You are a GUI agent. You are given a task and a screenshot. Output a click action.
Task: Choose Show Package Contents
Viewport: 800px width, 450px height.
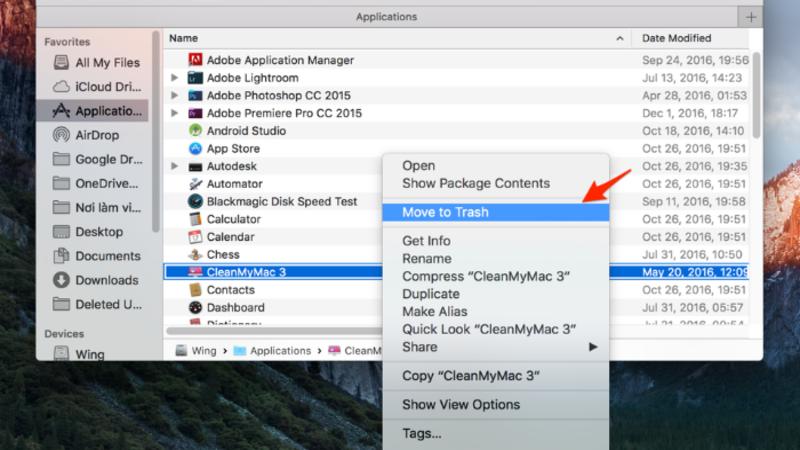(x=495, y=183)
